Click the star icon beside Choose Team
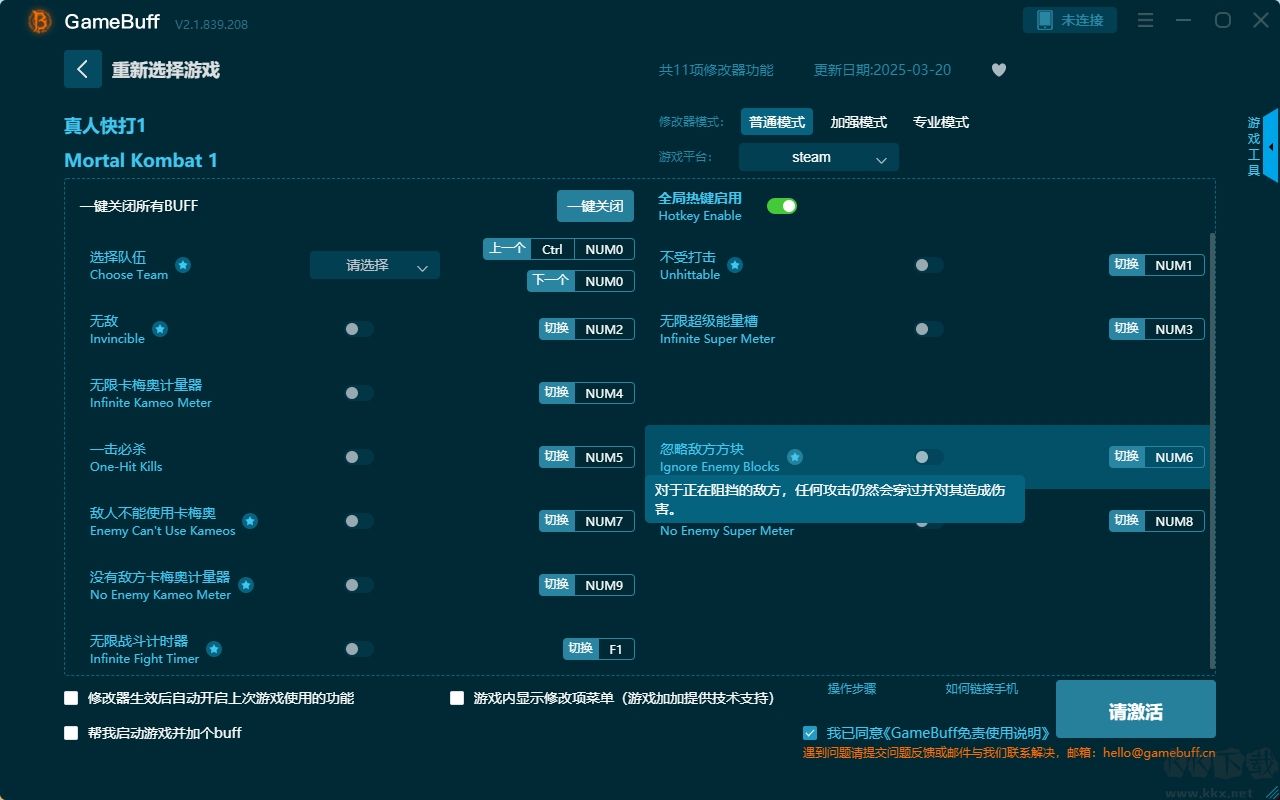The height and width of the screenshot is (800, 1280). [182, 265]
